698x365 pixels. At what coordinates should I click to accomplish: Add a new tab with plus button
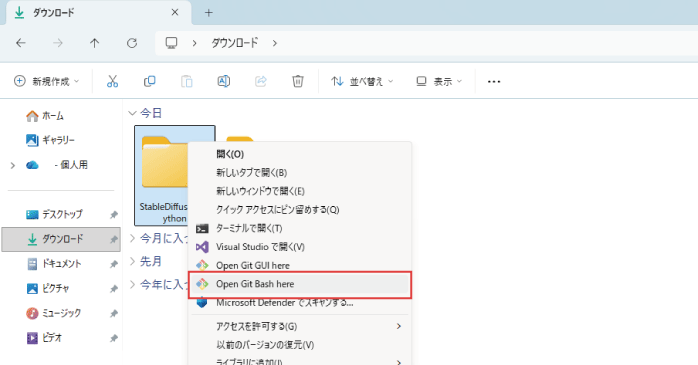click(208, 12)
